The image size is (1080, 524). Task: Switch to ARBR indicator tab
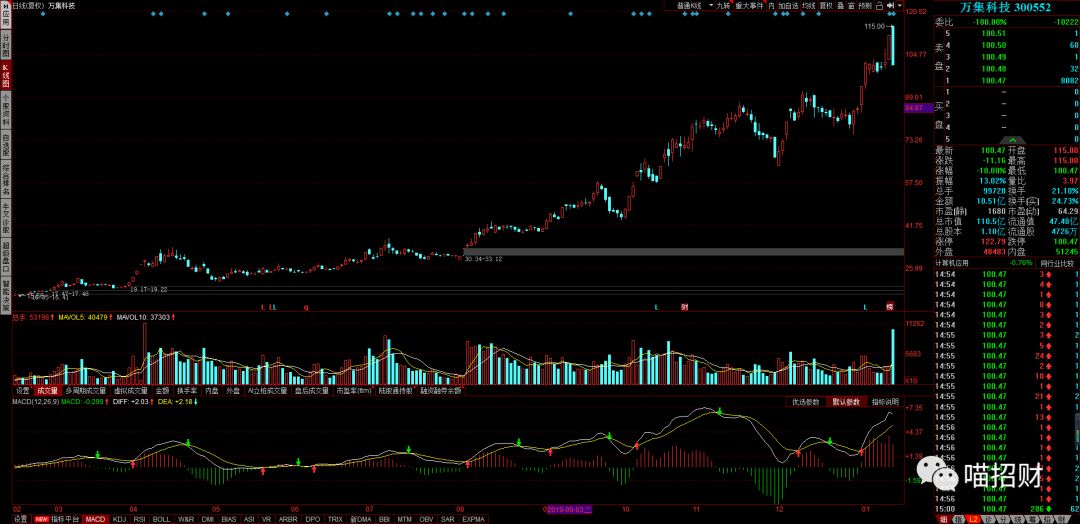[x=288, y=519]
